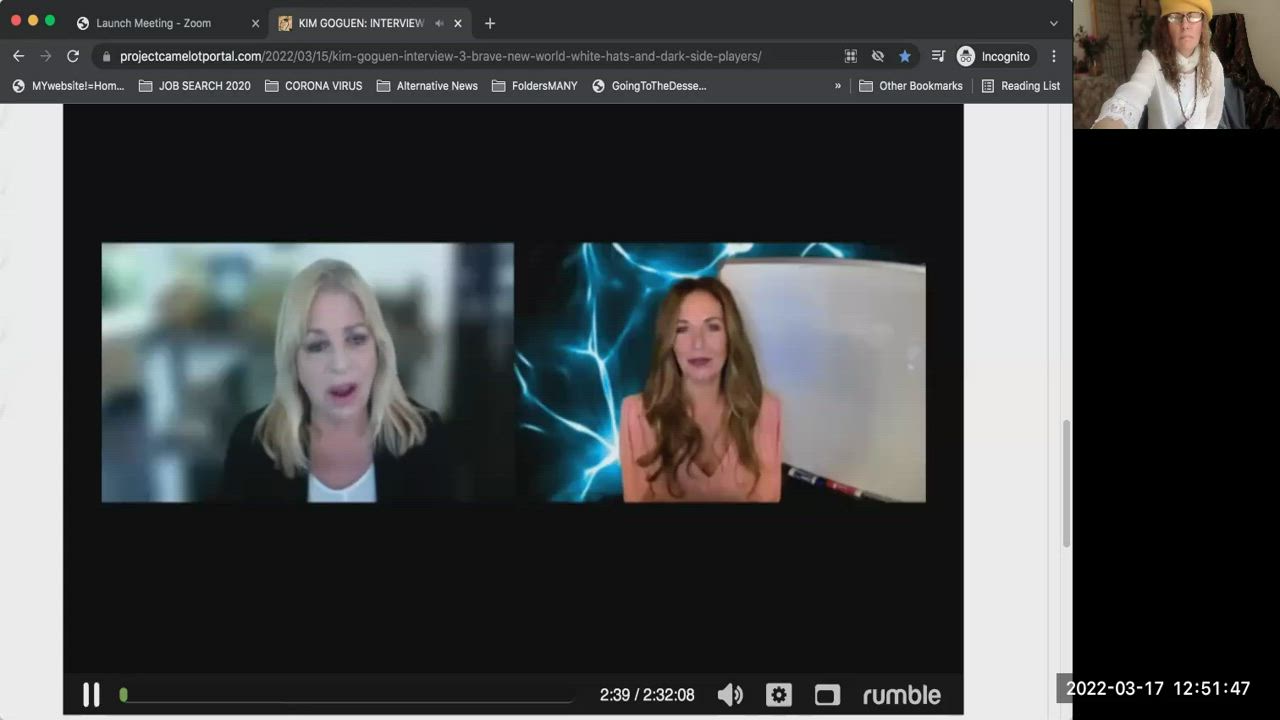Toggle theater mode in the video player

coord(827,695)
